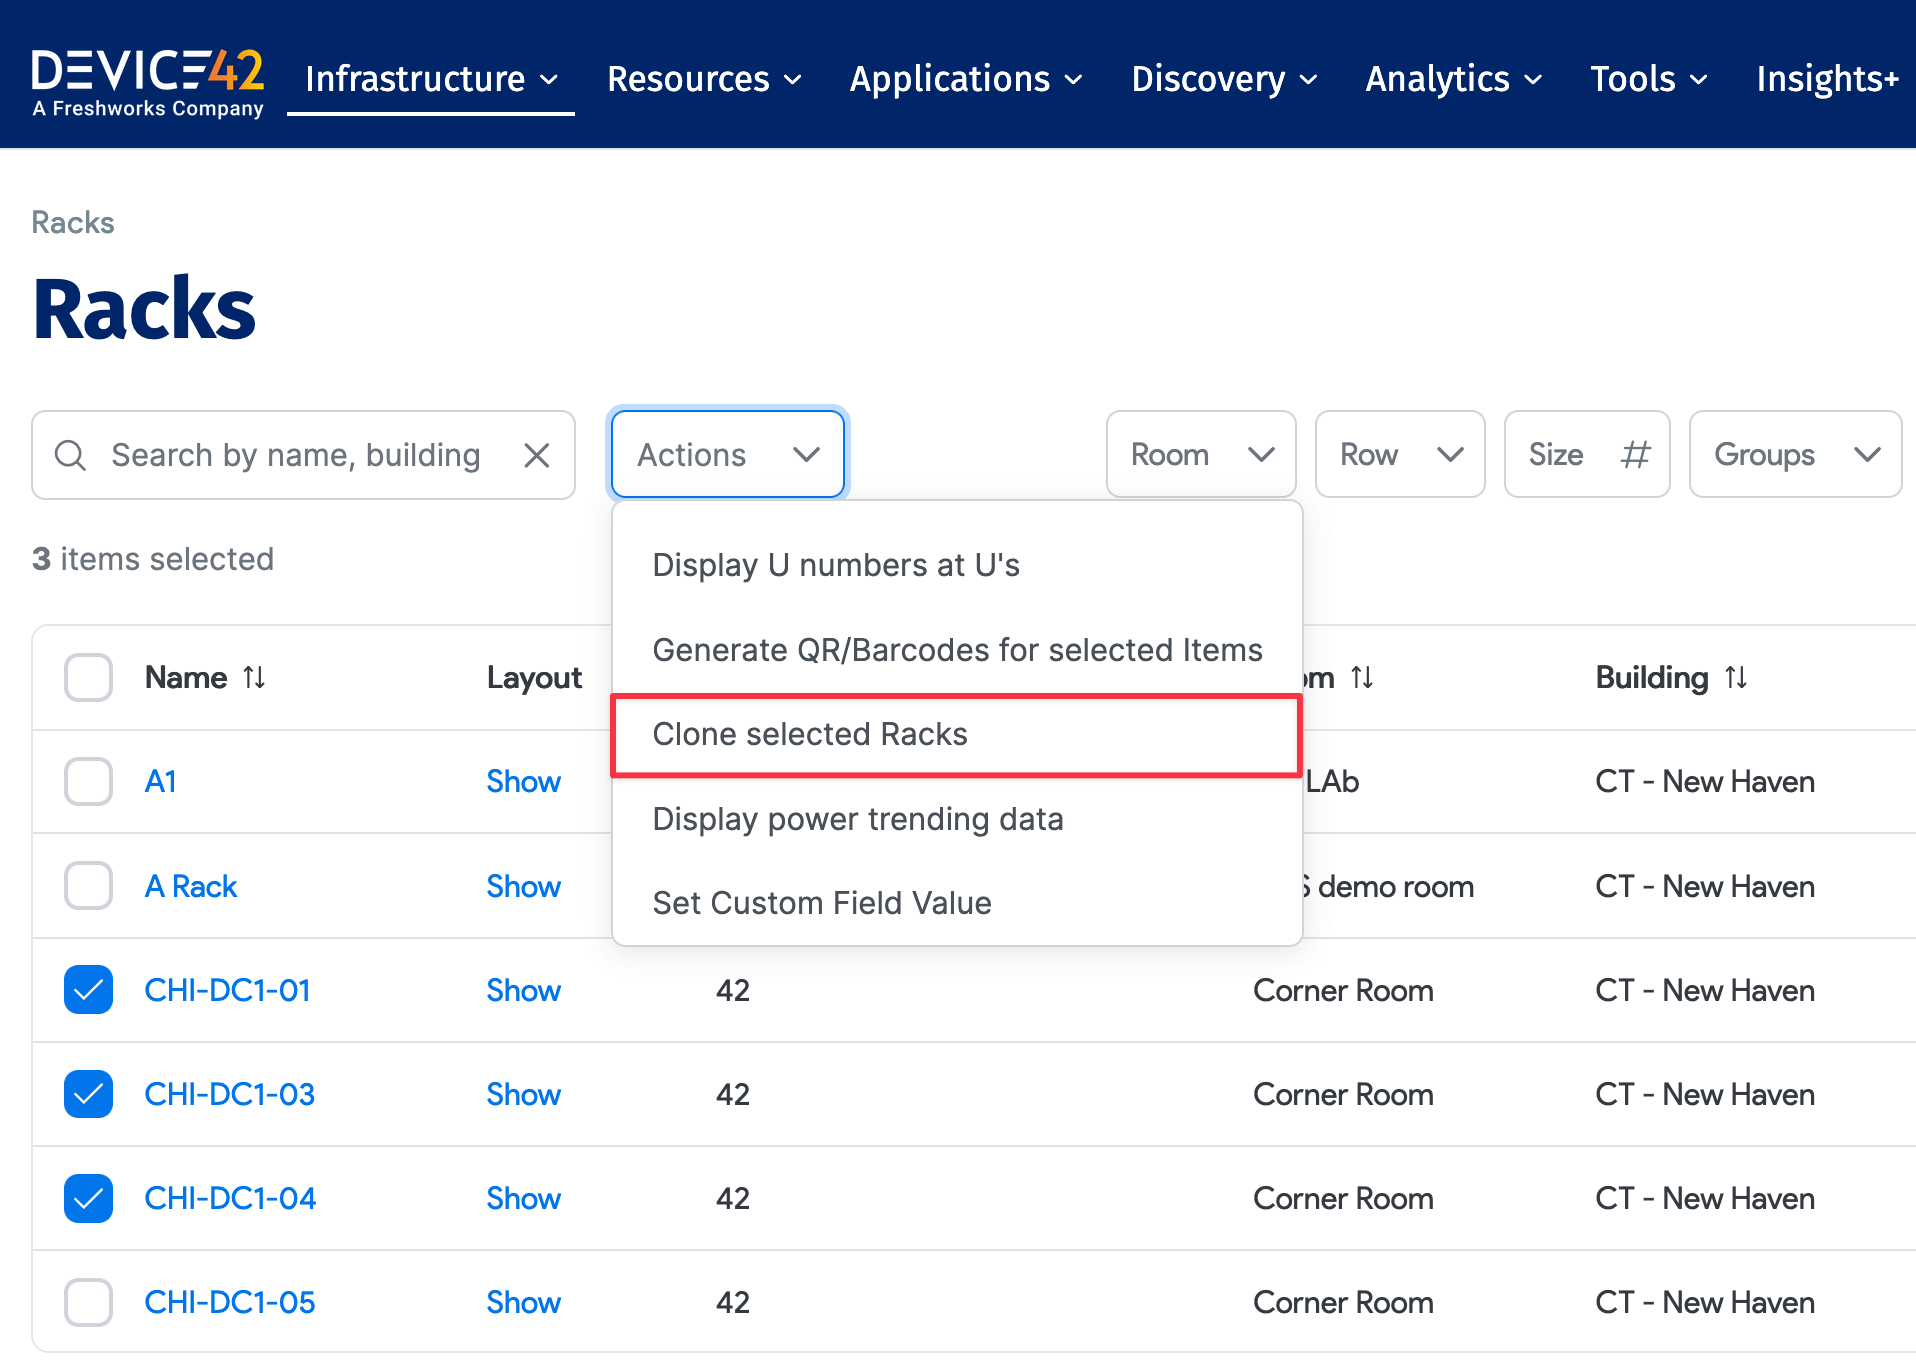The width and height of the screenshot is (1916, 1368).
Task: Show the layout for A Rack
Action: [523, 886]
